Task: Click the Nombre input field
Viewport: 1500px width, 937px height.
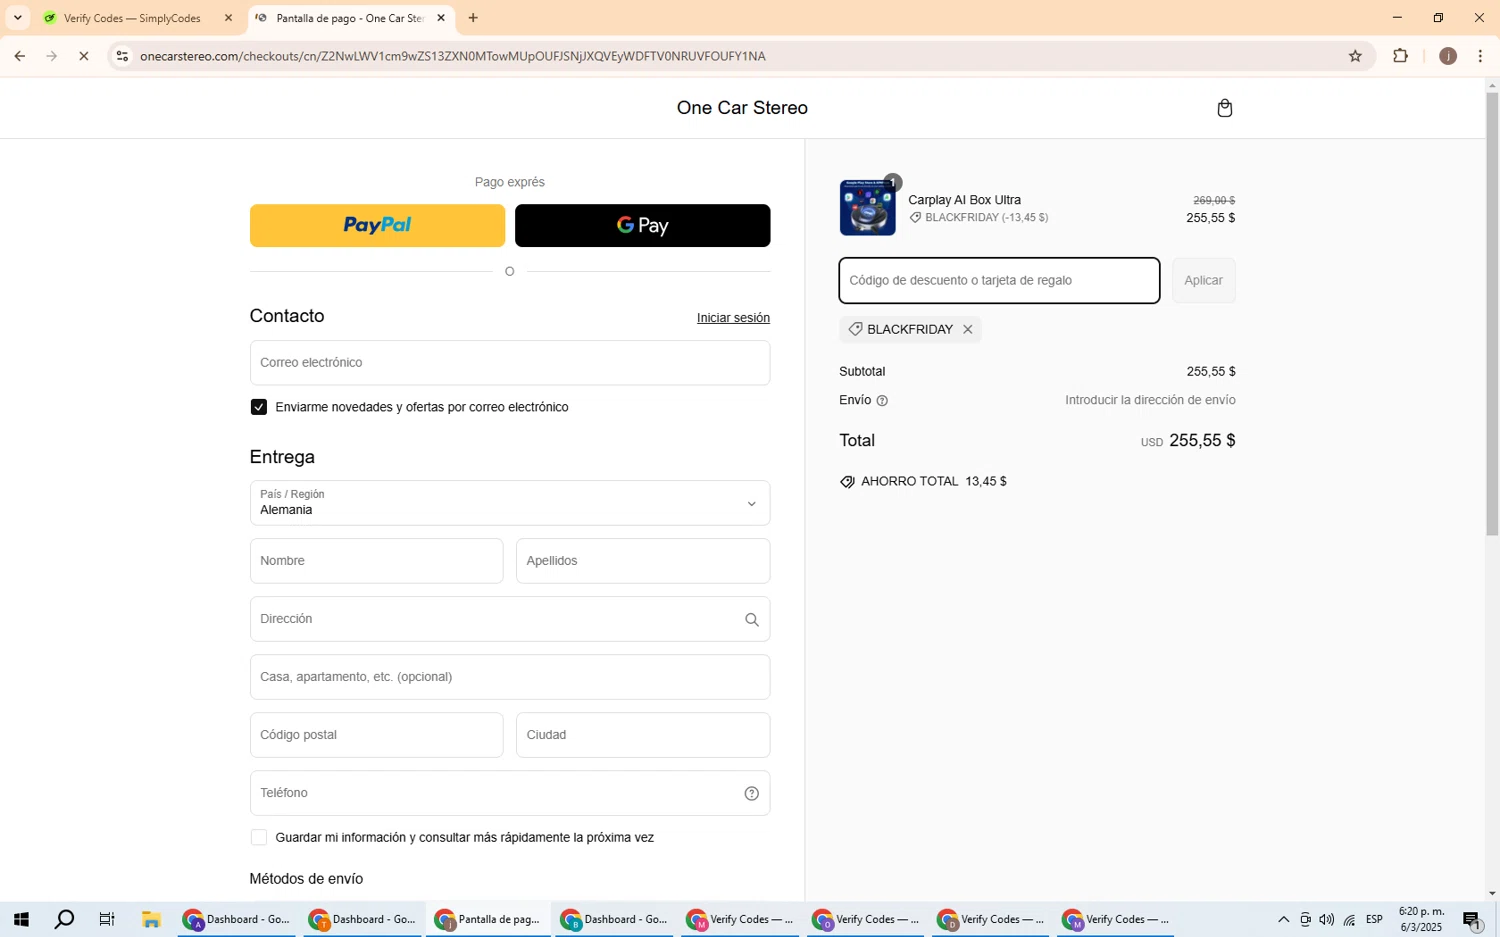Action: click(376, 561)
